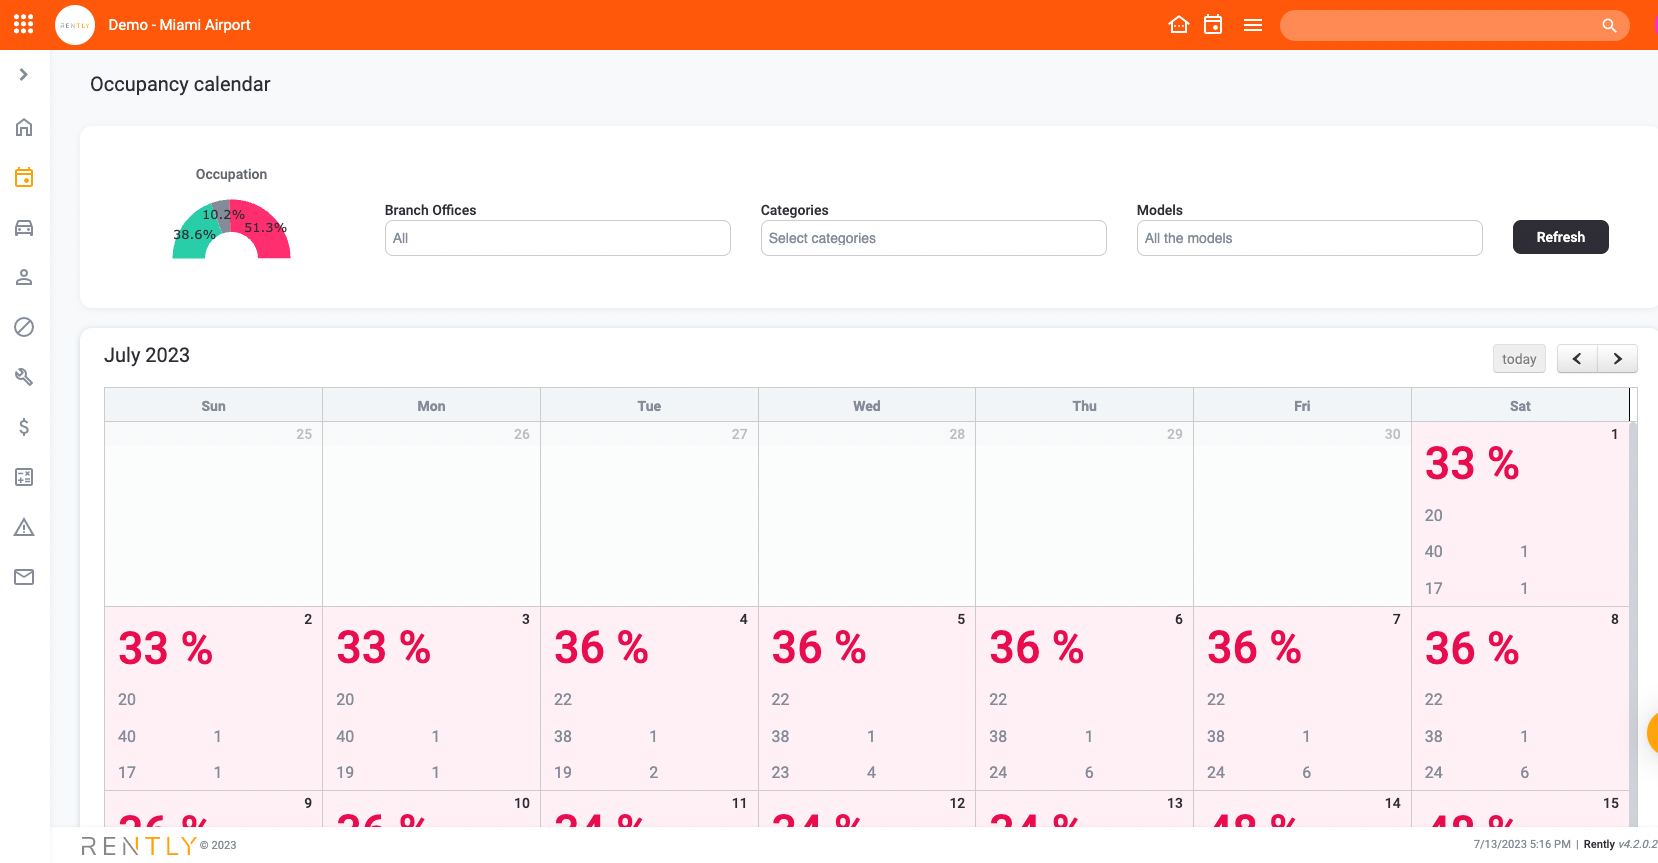This screenshot has height=863, width=1658.
Task: Click the Rently v4.2.0.2 version text
Action: tap(1620, 845)
